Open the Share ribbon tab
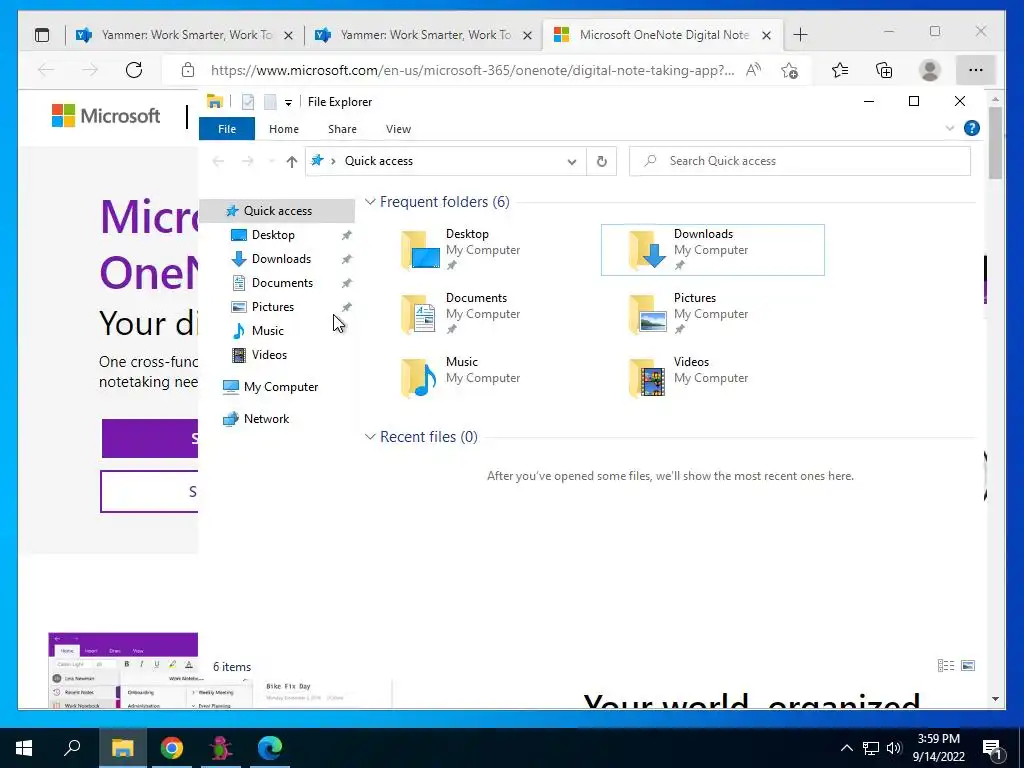This screenshot has width=1024, height=768. [x=342, y=129]
